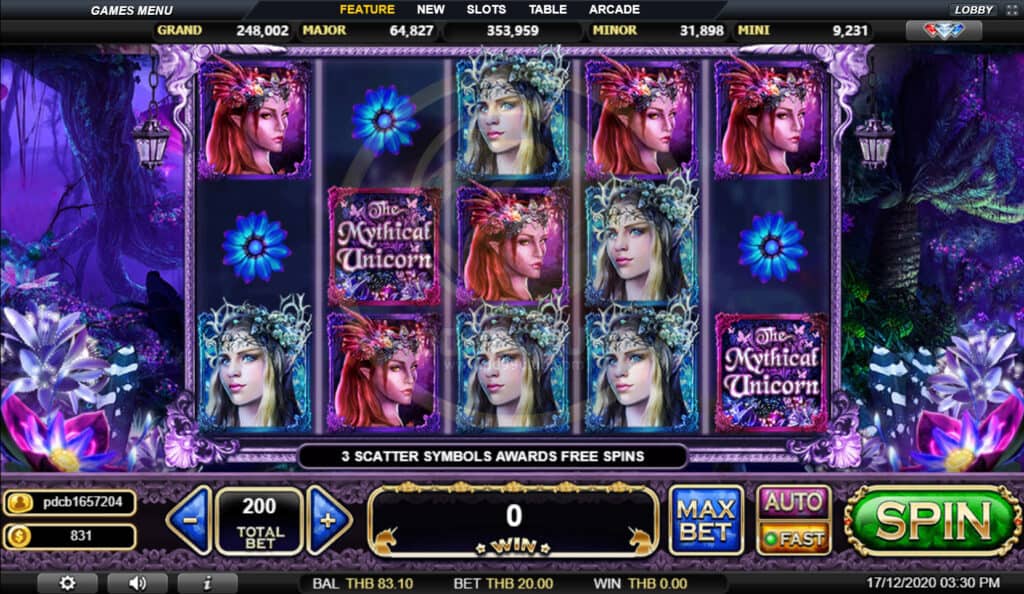Click the player profile icon
Image resolution: width=1024 pixels, height=594 pixels.
20,503
